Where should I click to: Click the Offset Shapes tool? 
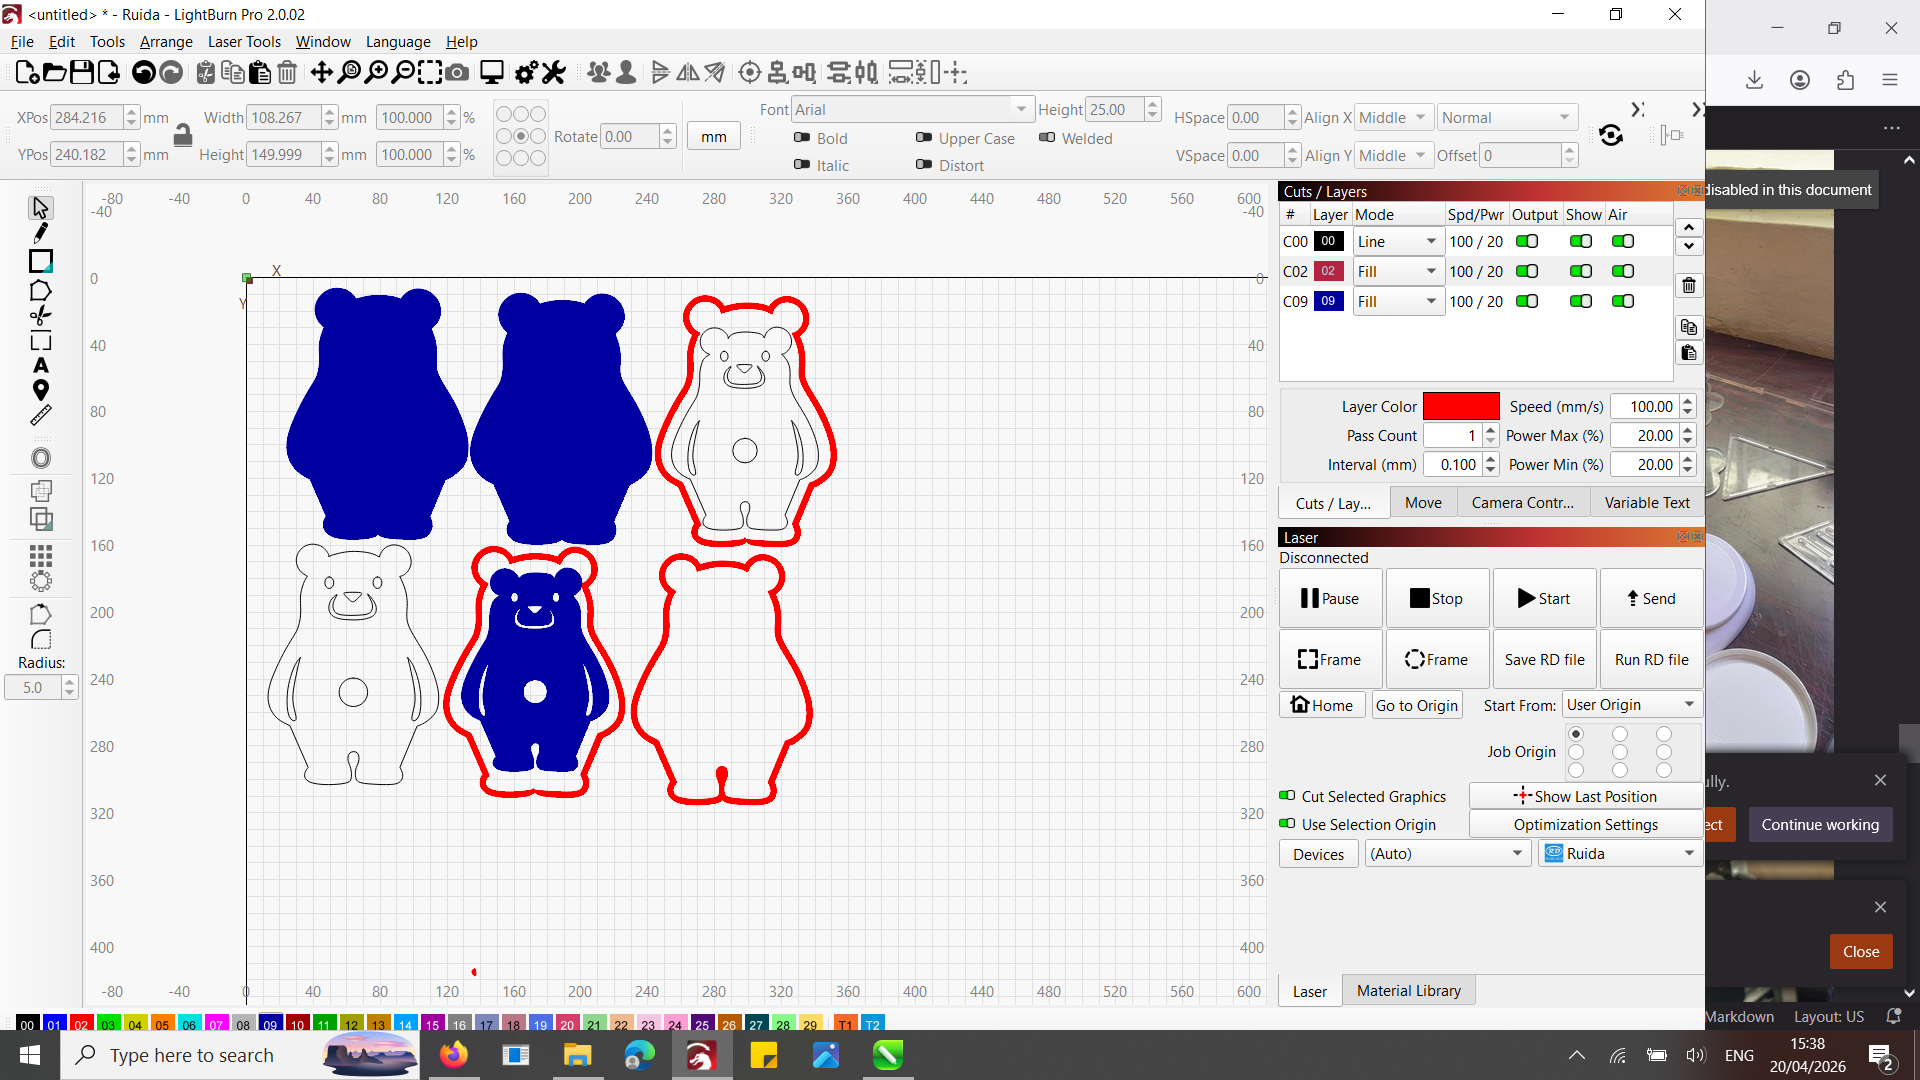pyautogui.click(x=40, y=458)
